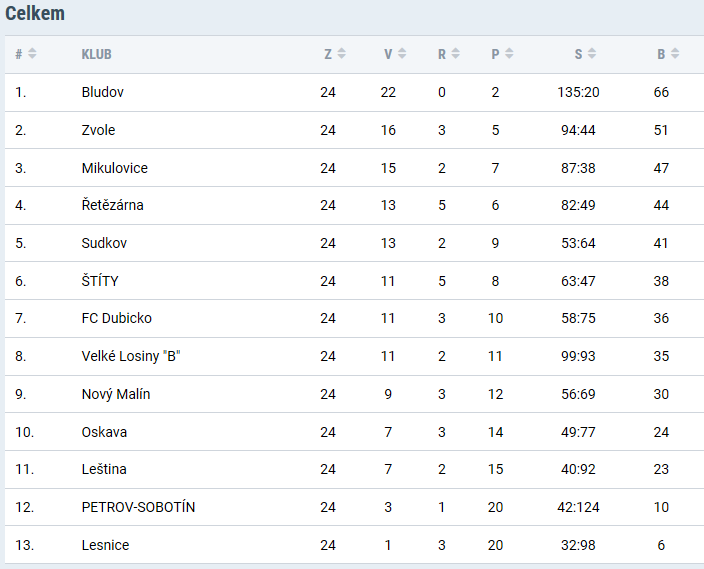Click sort arrows beside Z column
Image resolution: width=704 pixels, height=569 pixels.
(x=342, y=53)
